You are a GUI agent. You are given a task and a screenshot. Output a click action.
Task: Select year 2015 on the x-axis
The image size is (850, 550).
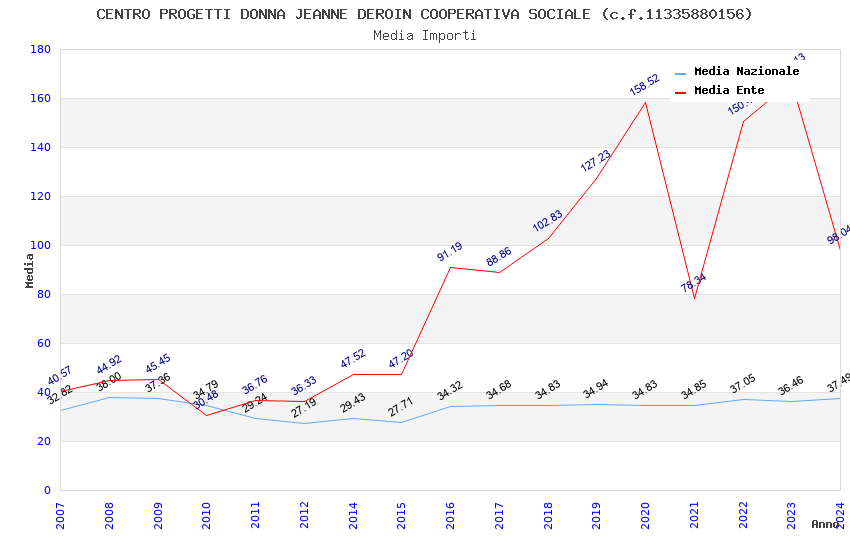(402, 515)
